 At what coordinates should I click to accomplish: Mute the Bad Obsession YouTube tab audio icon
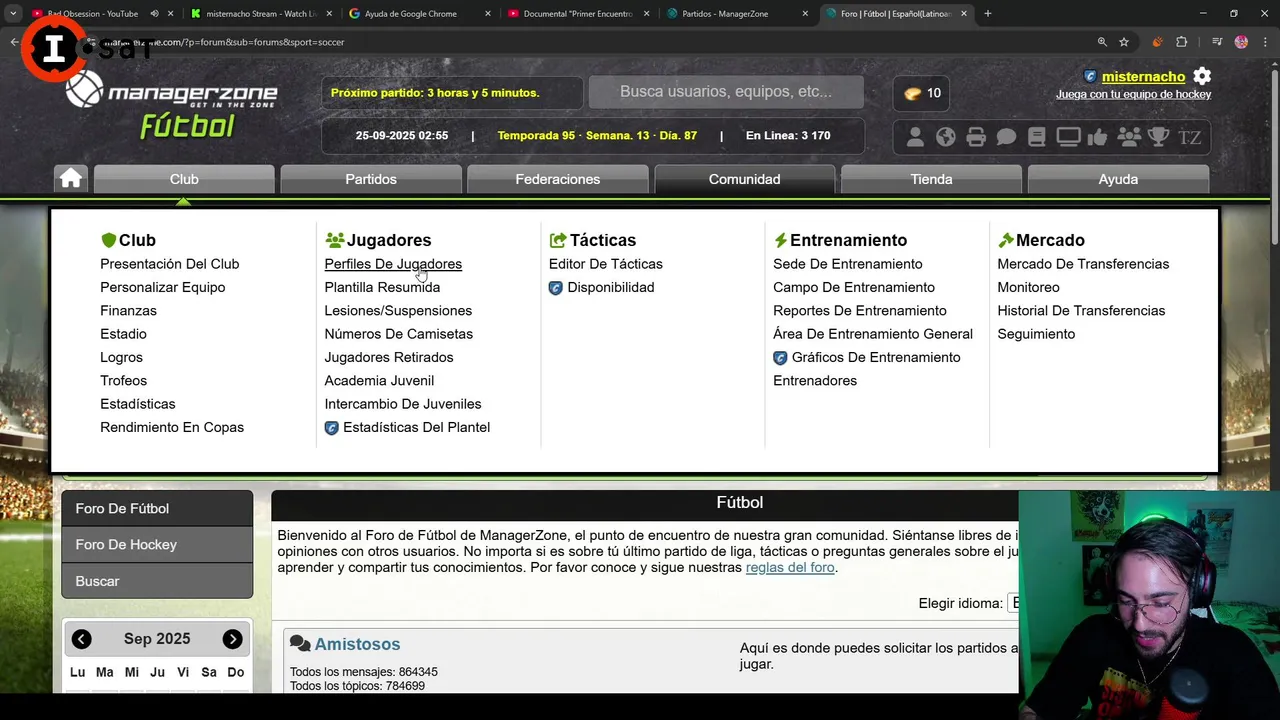pos(154,14)
